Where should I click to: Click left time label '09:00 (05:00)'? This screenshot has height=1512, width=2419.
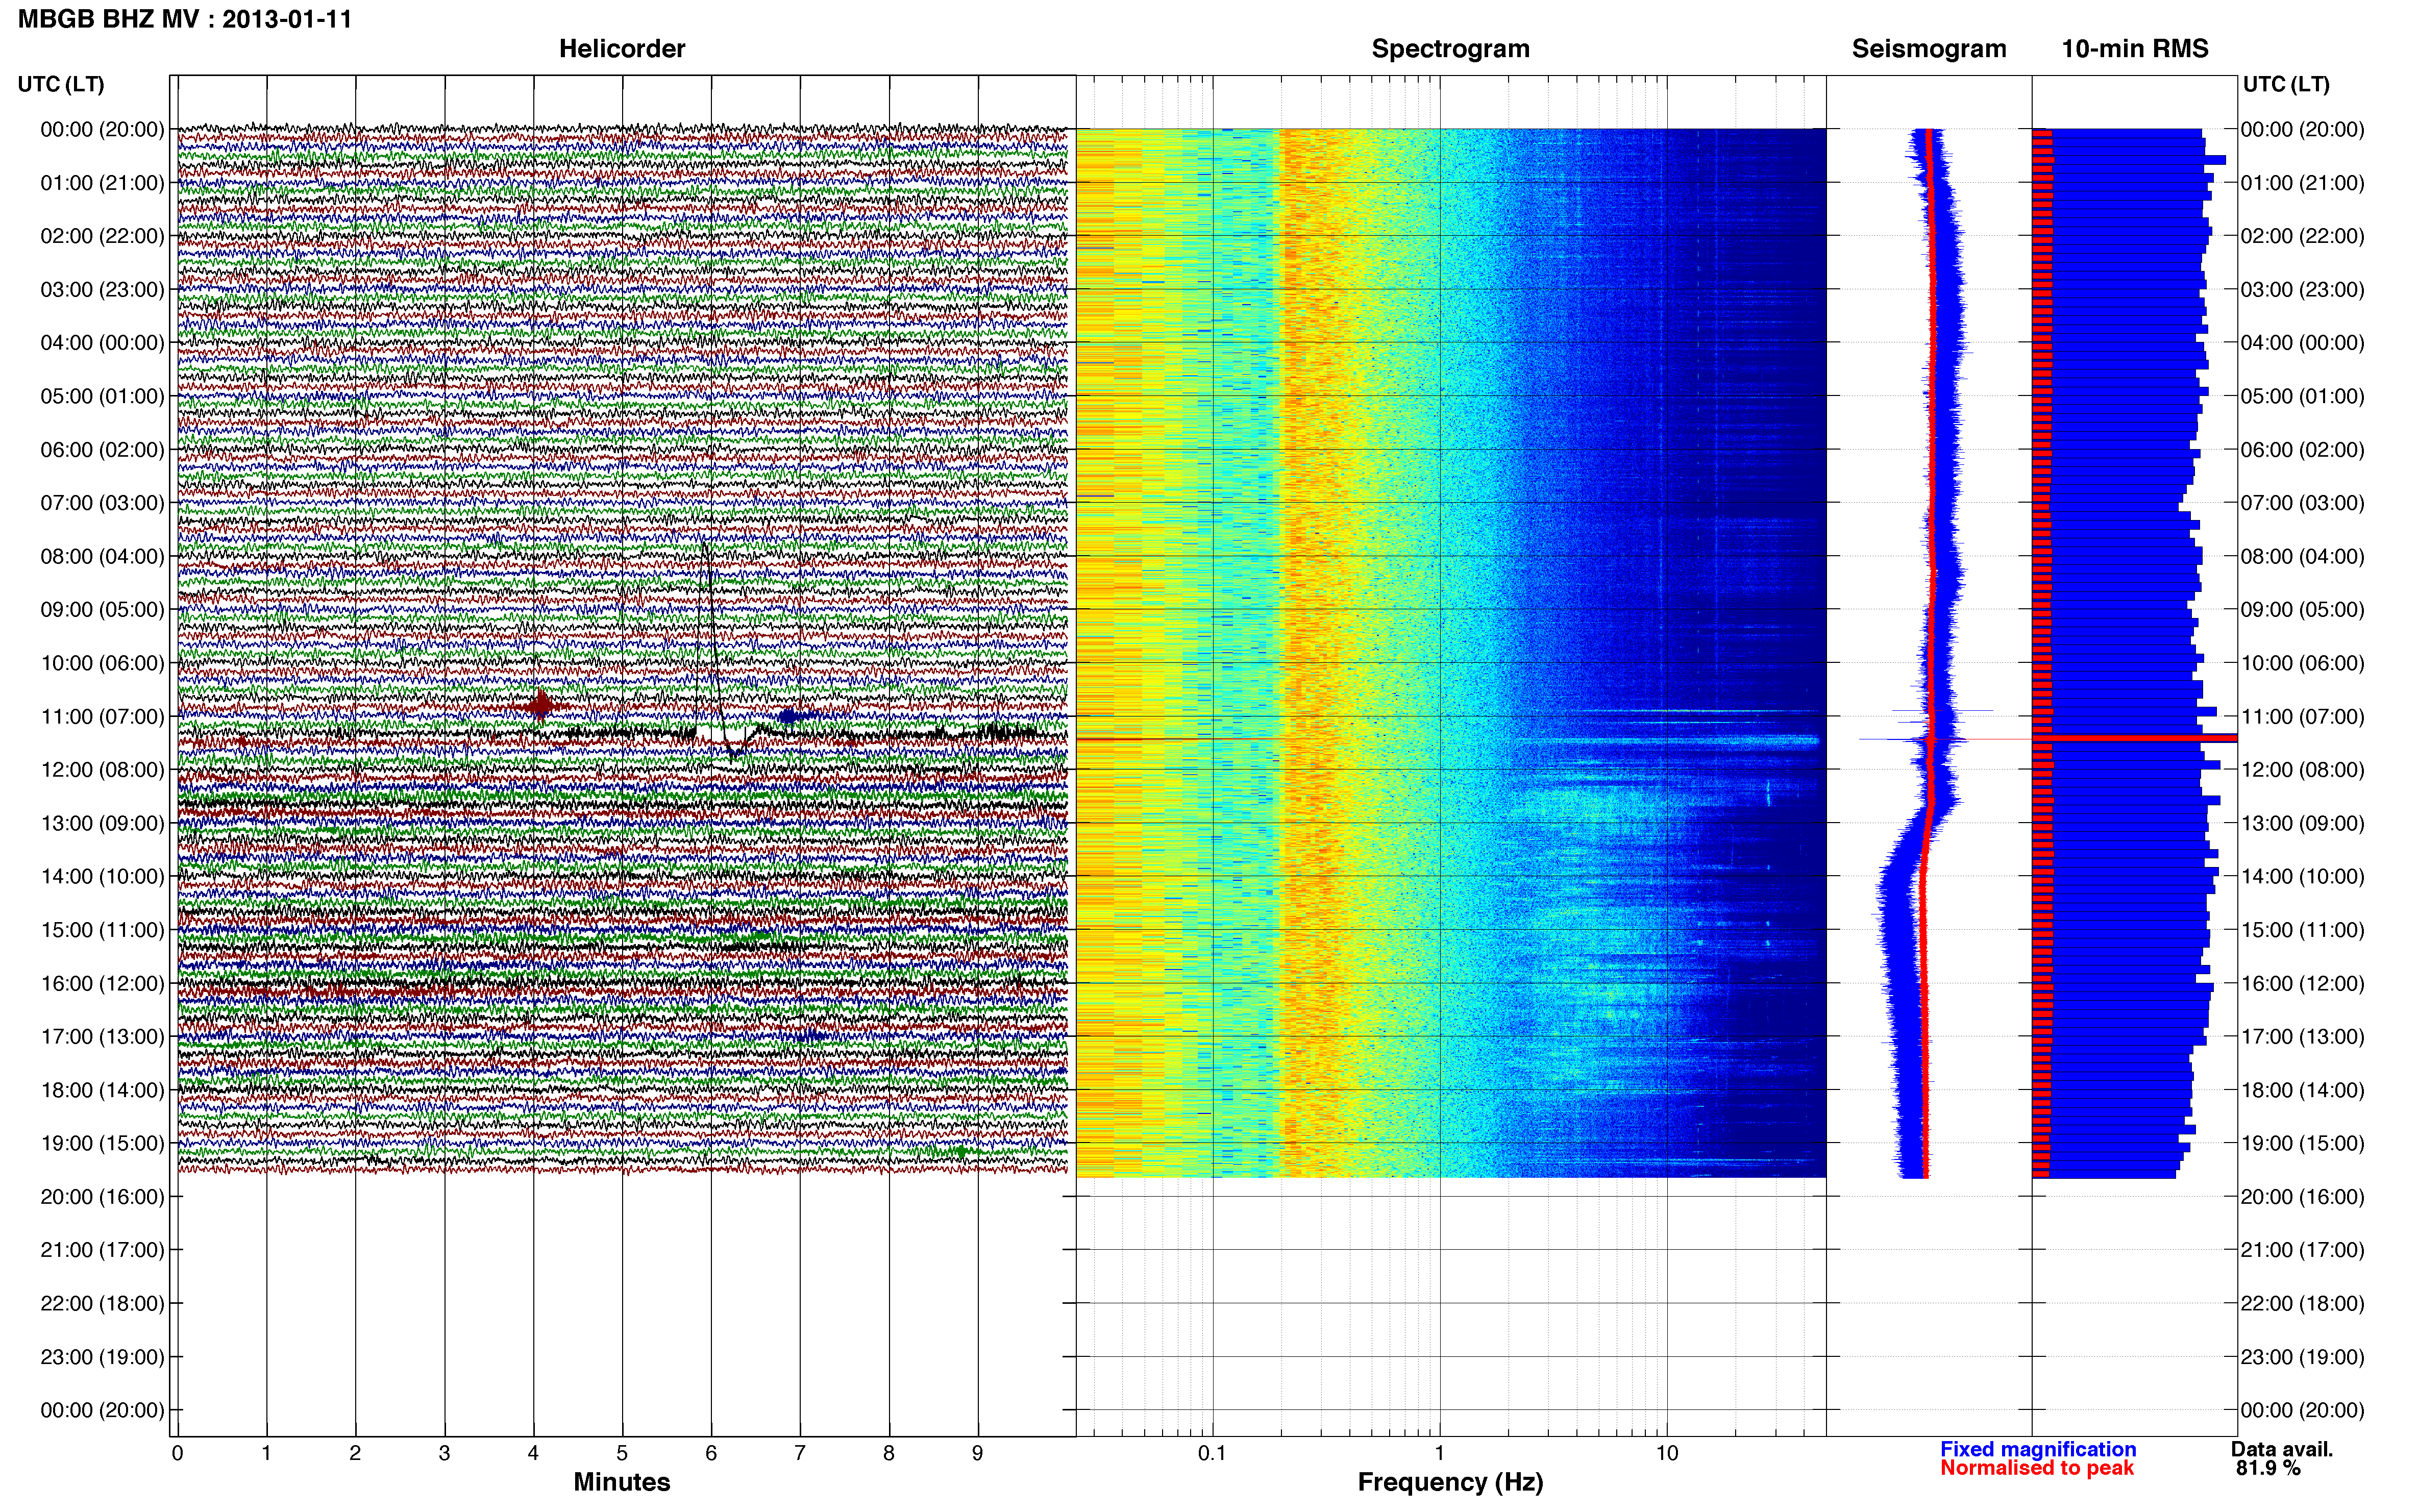pos(102,610)
